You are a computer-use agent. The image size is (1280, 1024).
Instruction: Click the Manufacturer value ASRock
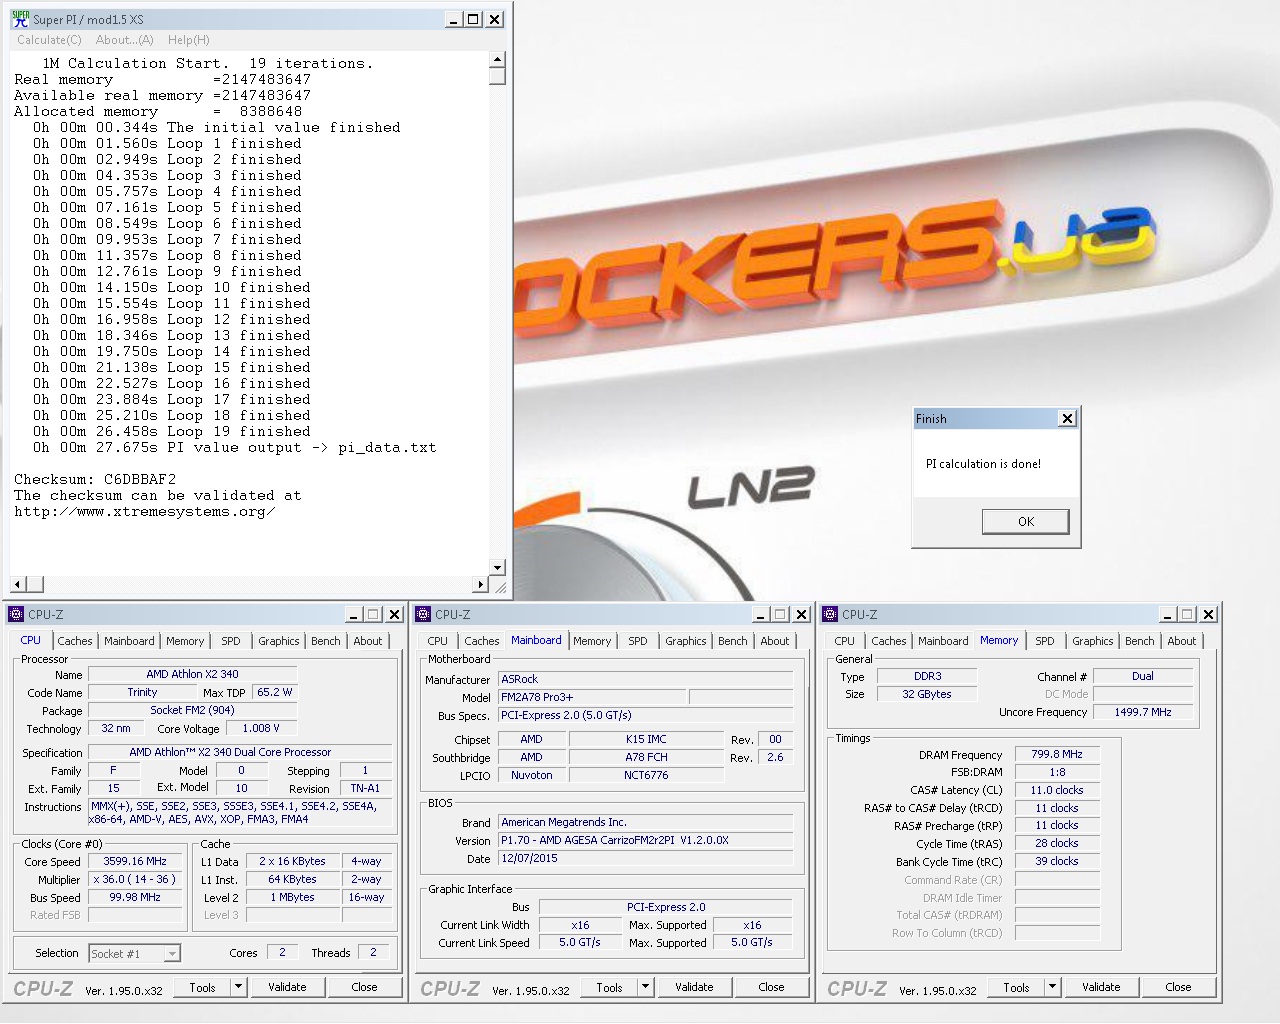click(646, 679)
